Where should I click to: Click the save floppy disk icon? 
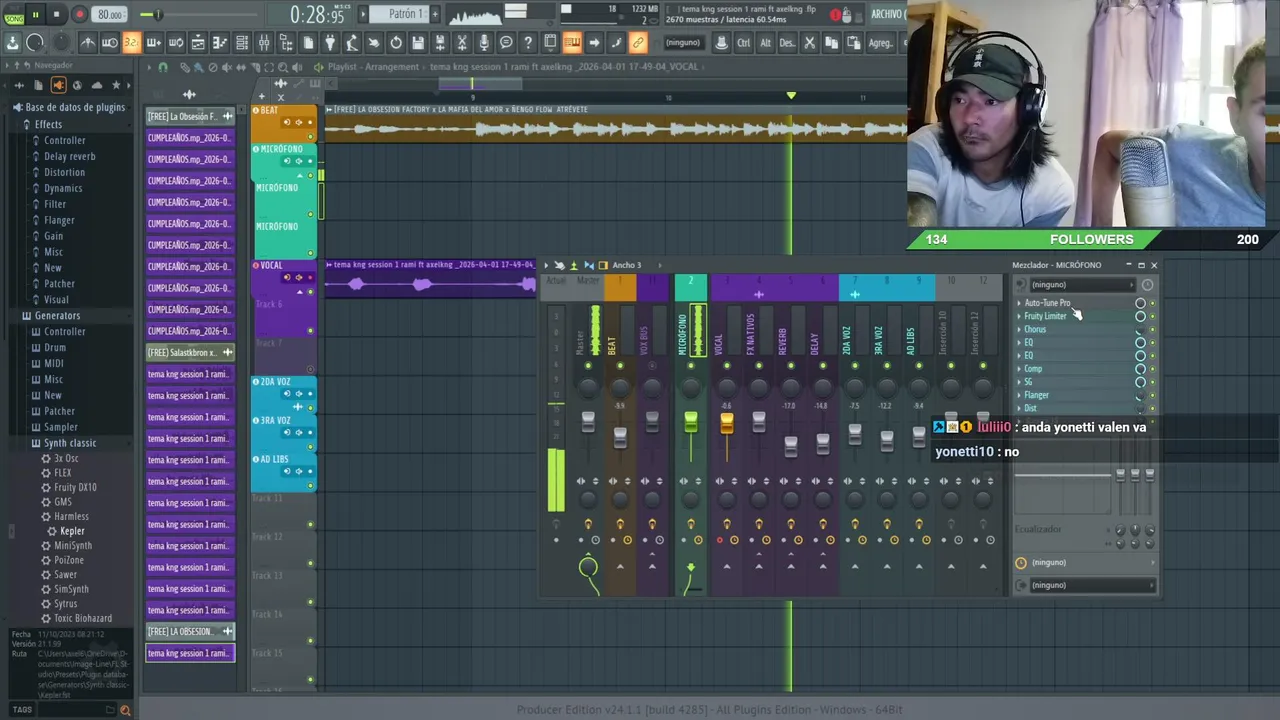click(x=418, y=42)
